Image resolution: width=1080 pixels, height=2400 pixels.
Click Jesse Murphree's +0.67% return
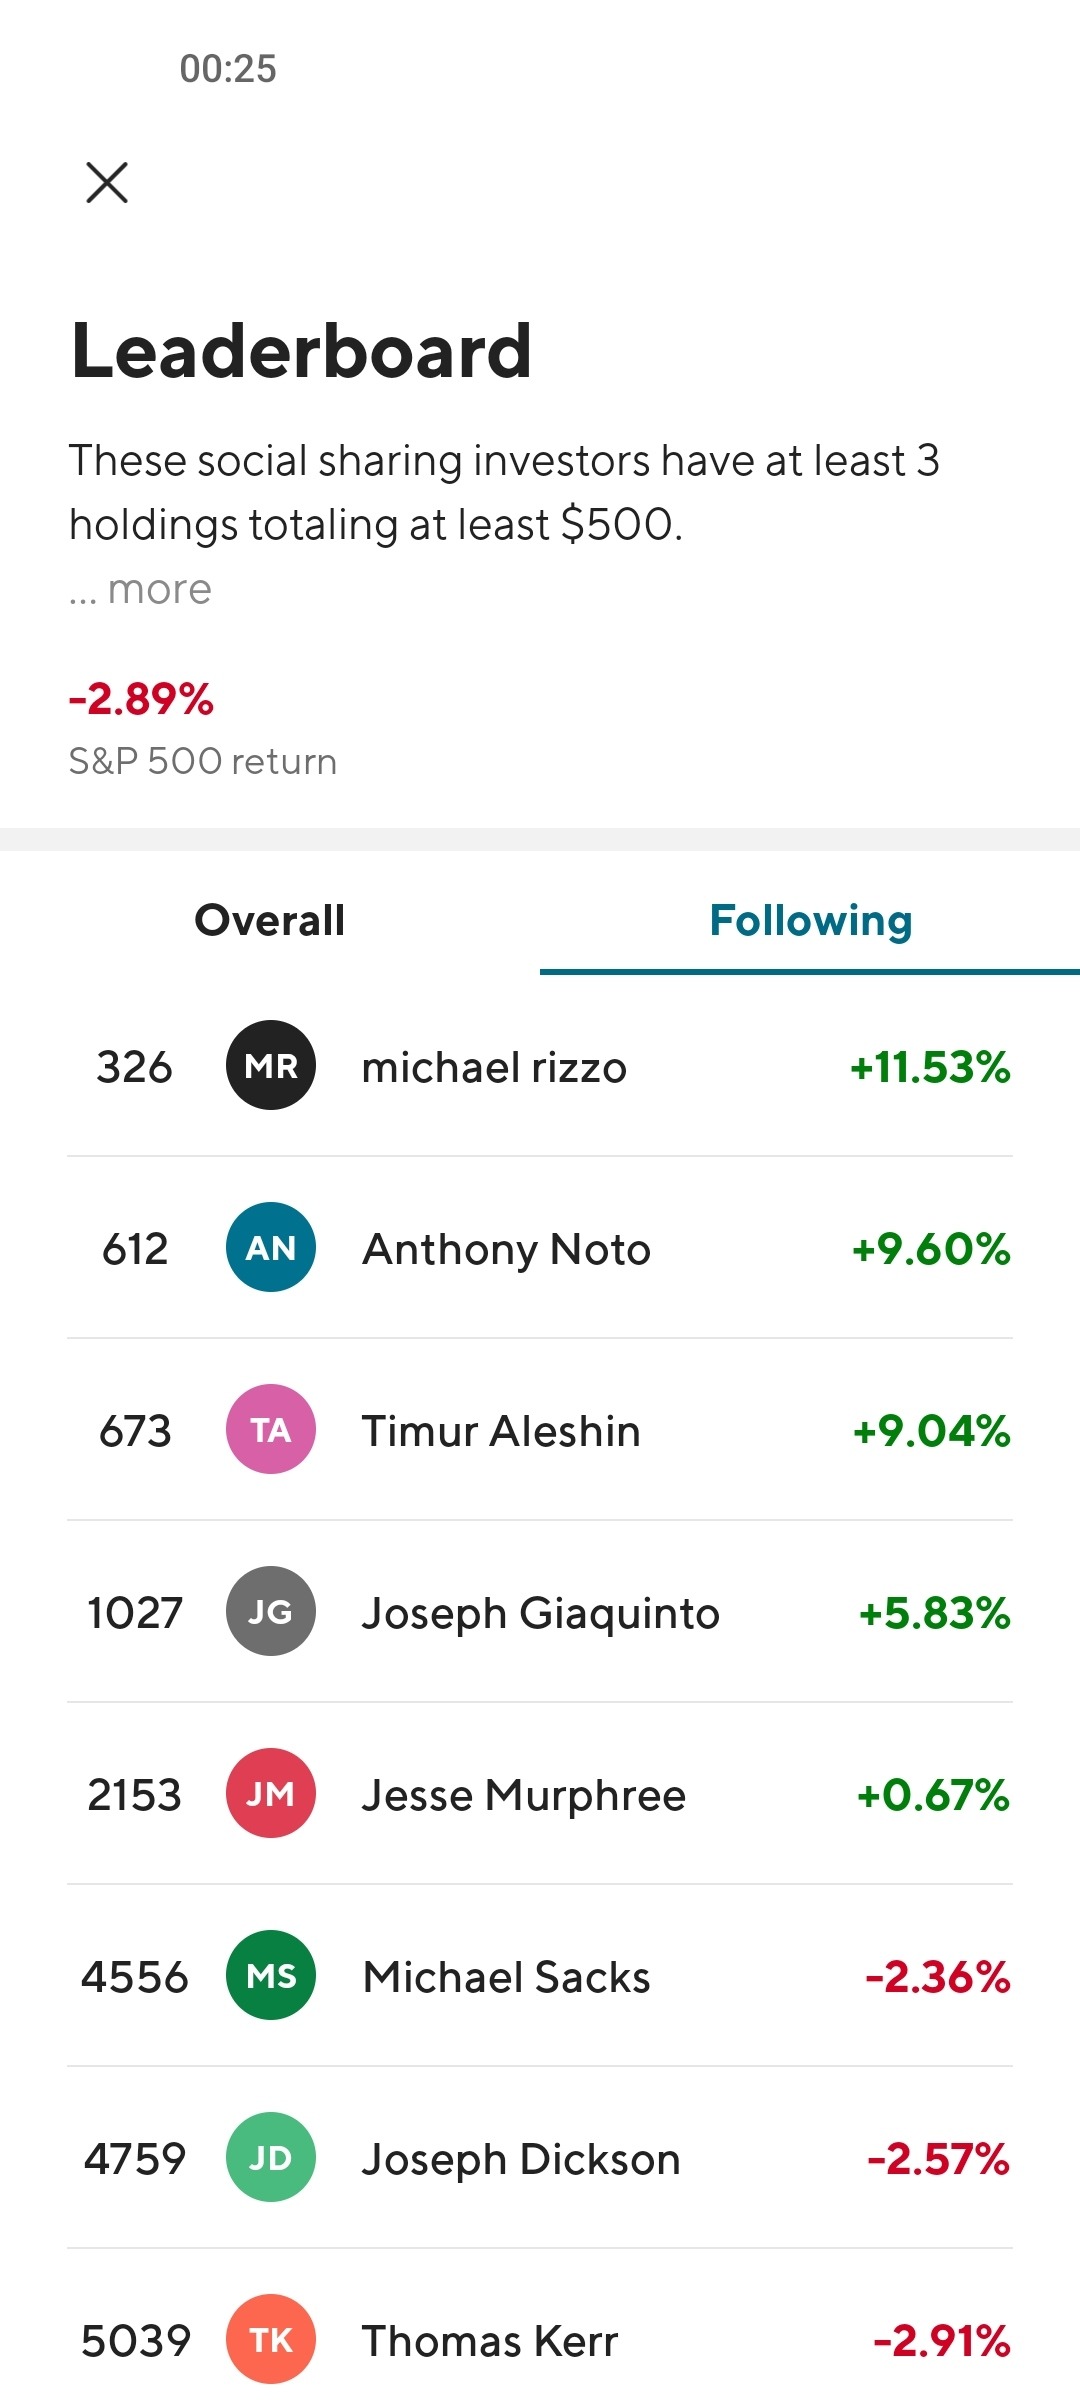[933, 1796]
